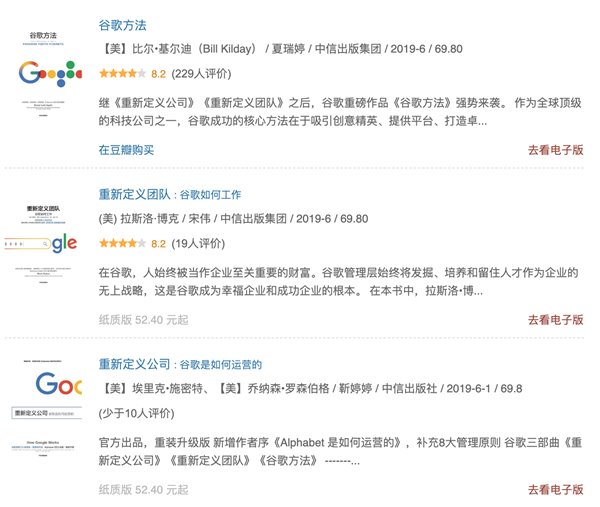600x507 pixels.
Task: Click the star rating icons for 重新定义团队
Action: [122, 243]
